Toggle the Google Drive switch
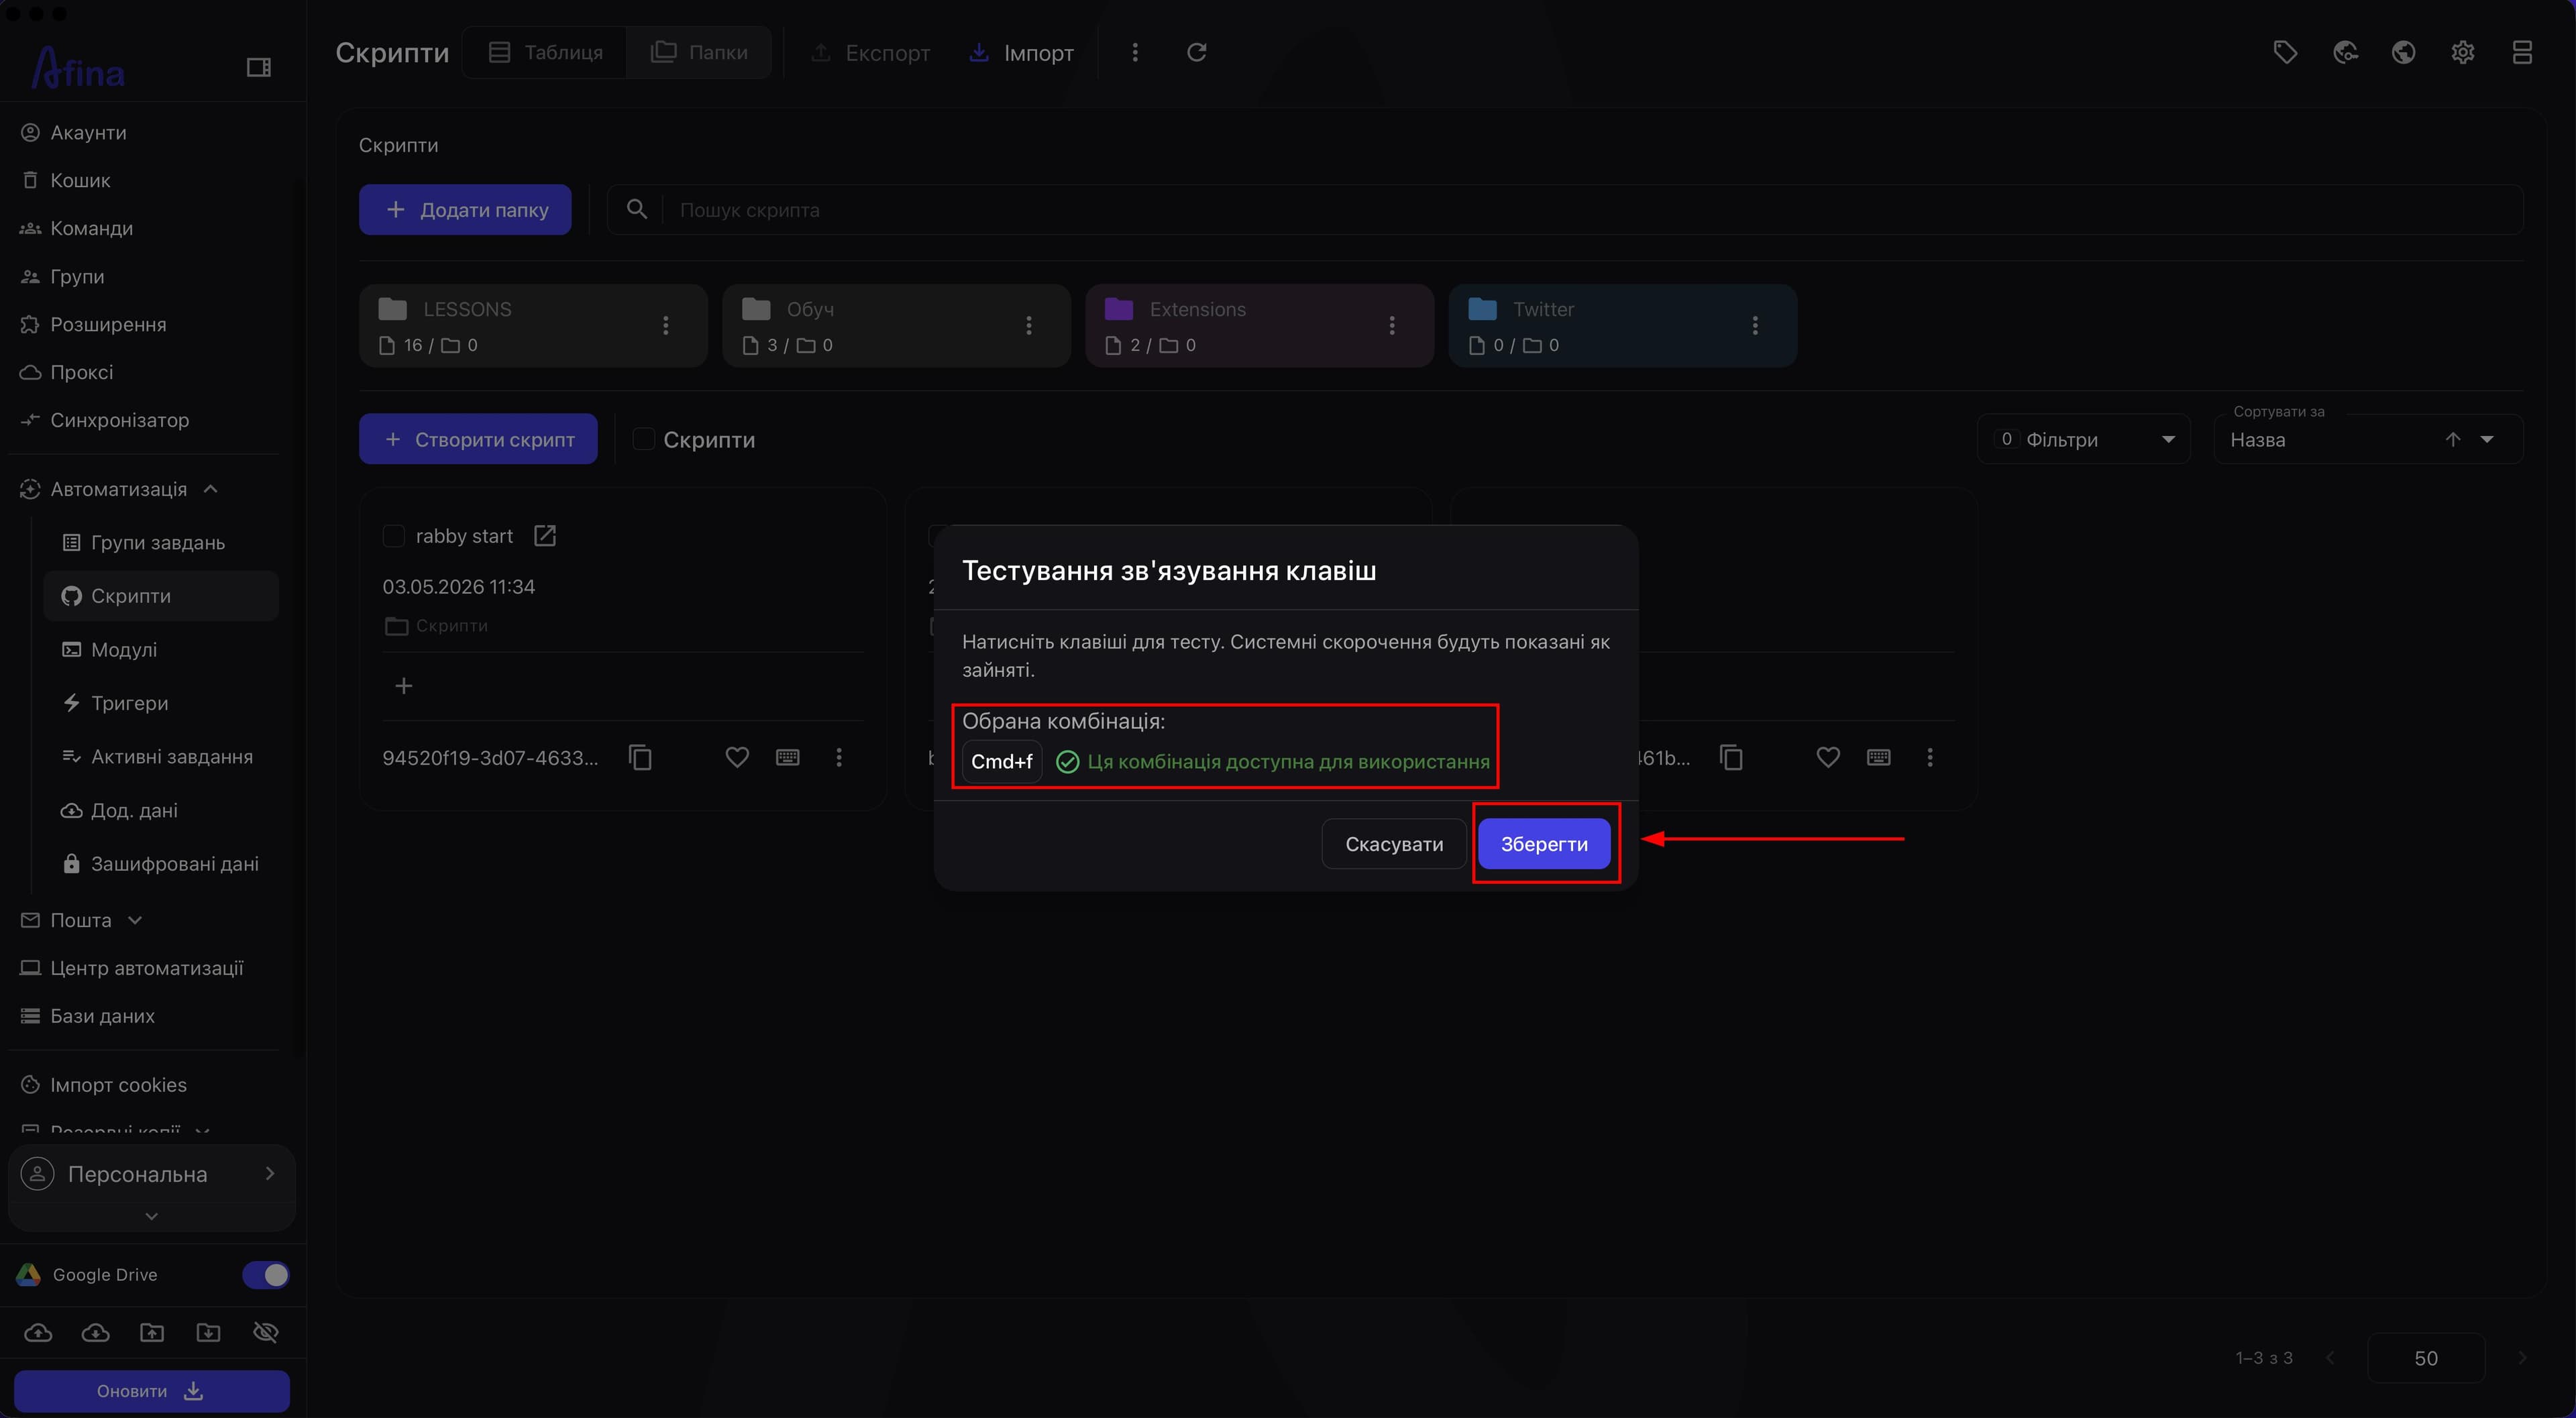 (265, 1274)
